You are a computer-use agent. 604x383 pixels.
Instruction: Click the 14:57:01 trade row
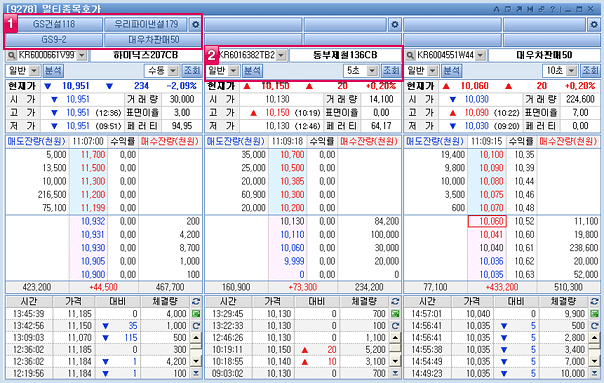pyautogui.click(x=496, y=314)
